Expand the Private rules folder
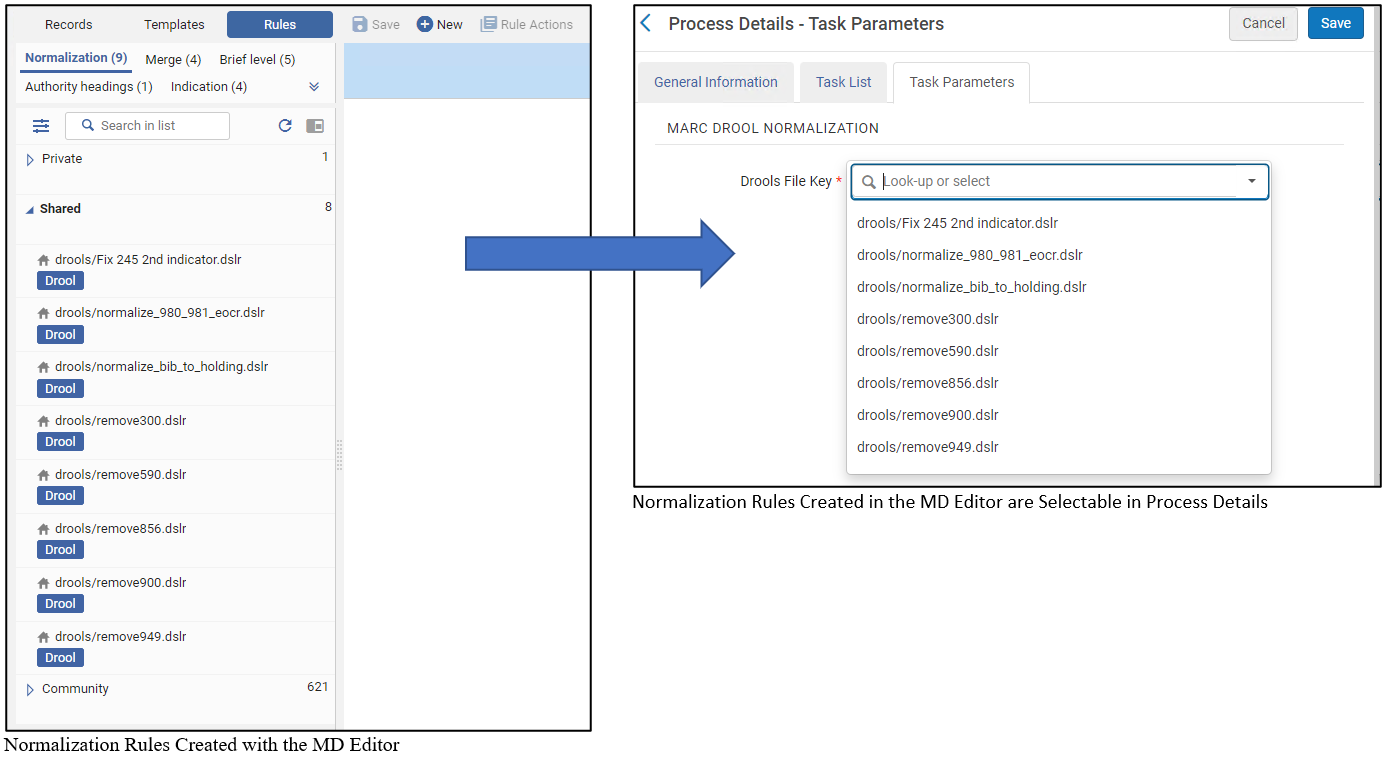 pos(30,159)
